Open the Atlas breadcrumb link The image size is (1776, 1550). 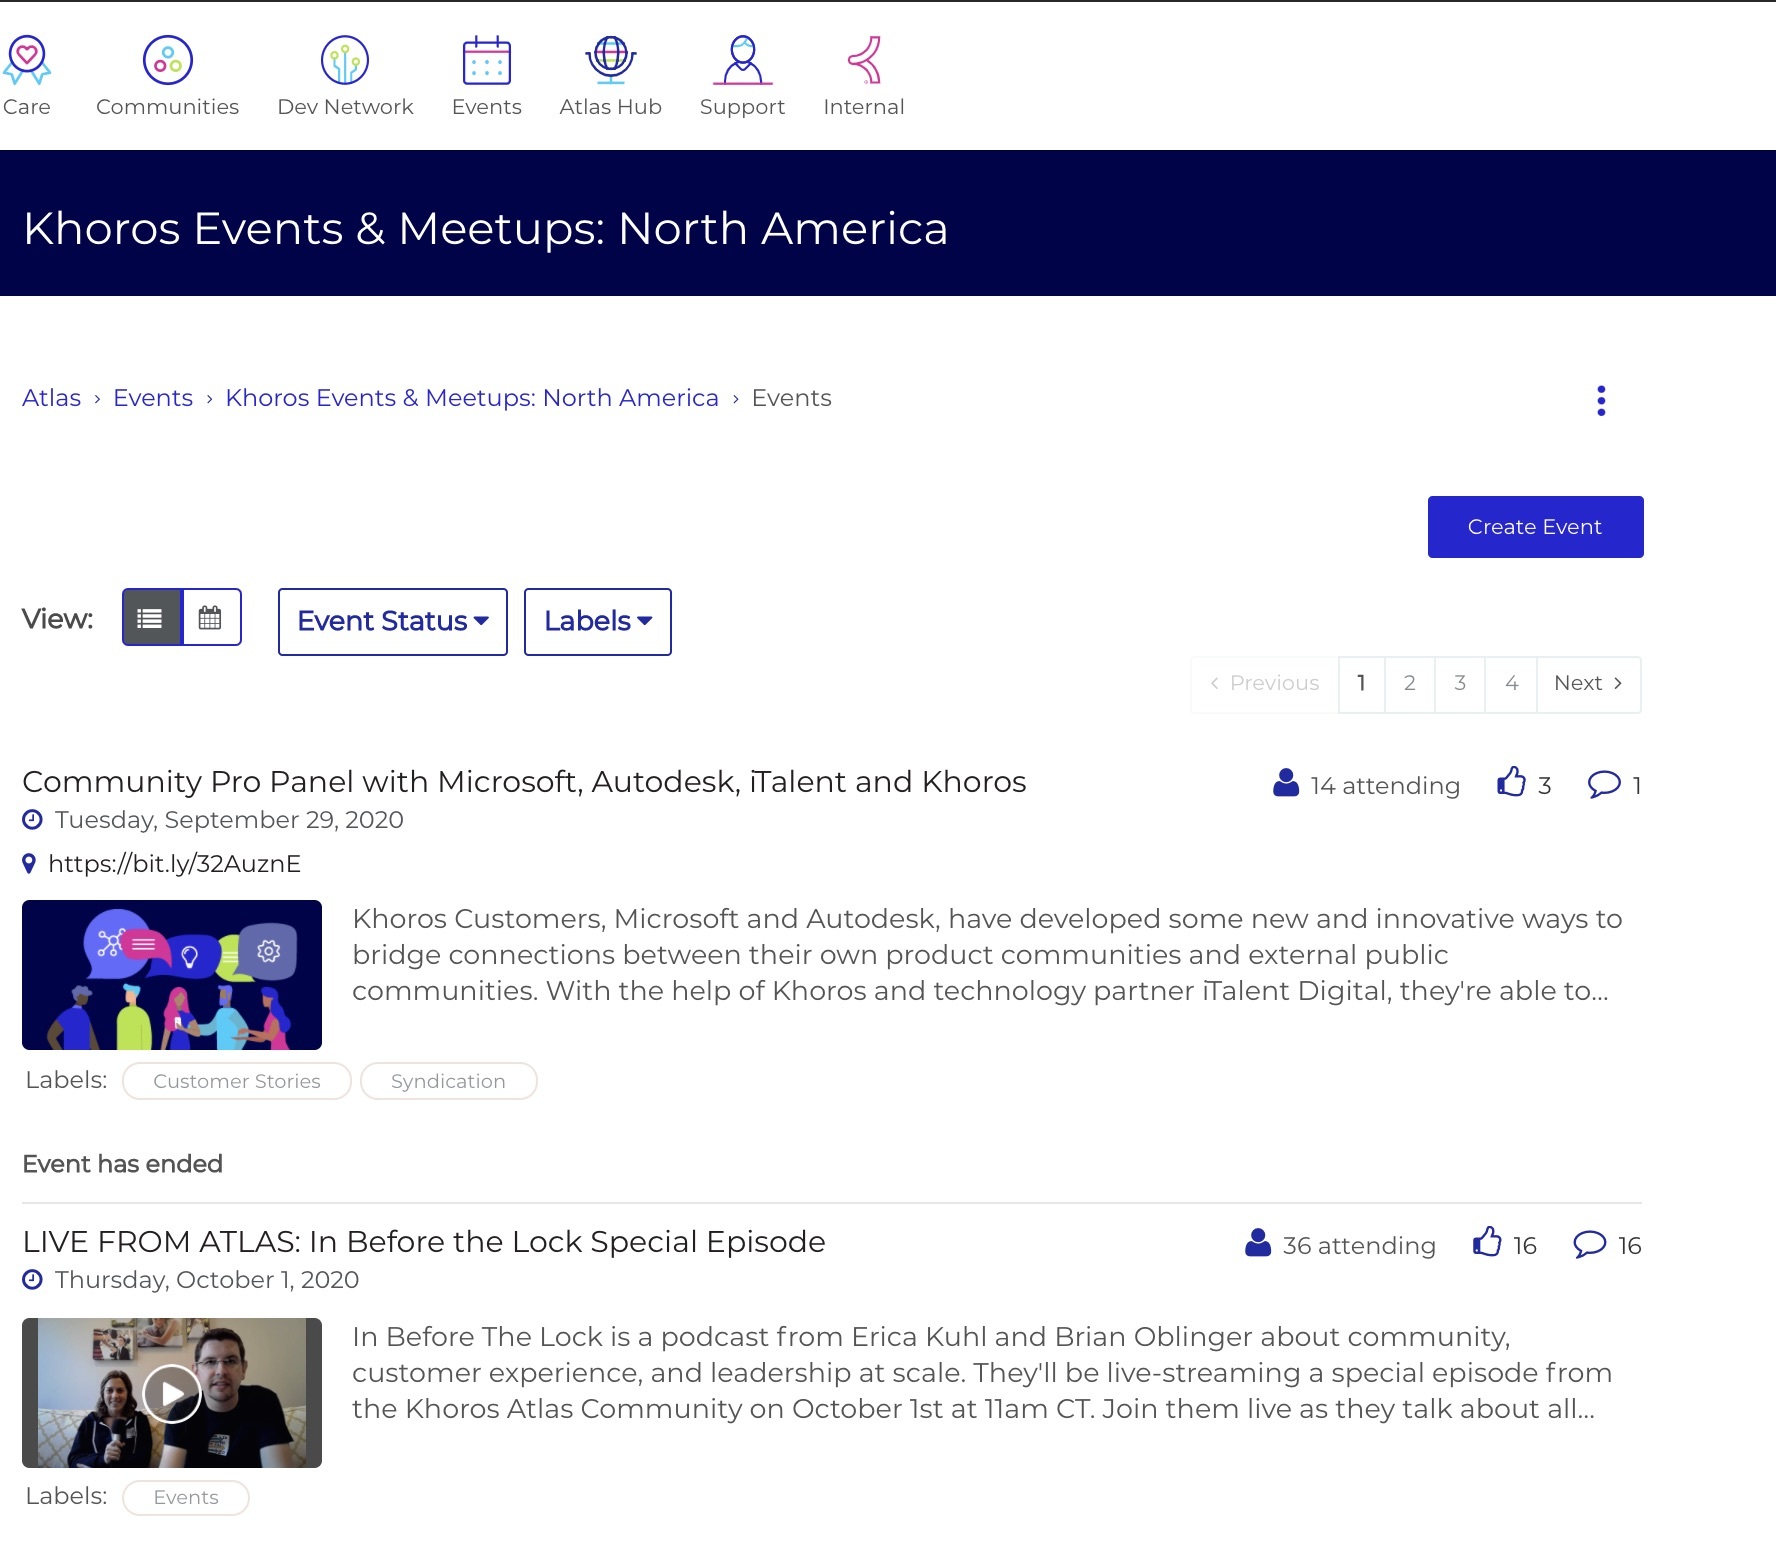(x=52, y=398)
